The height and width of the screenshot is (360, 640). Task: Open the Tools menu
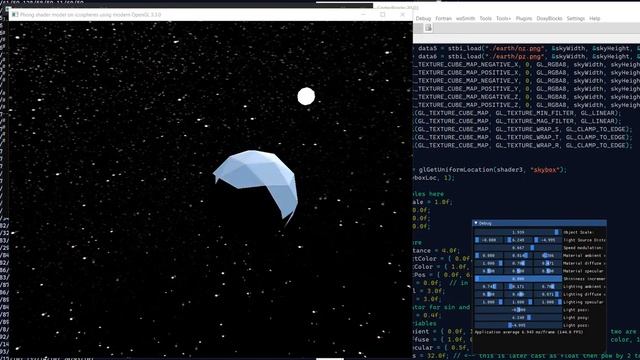(485, 19)
